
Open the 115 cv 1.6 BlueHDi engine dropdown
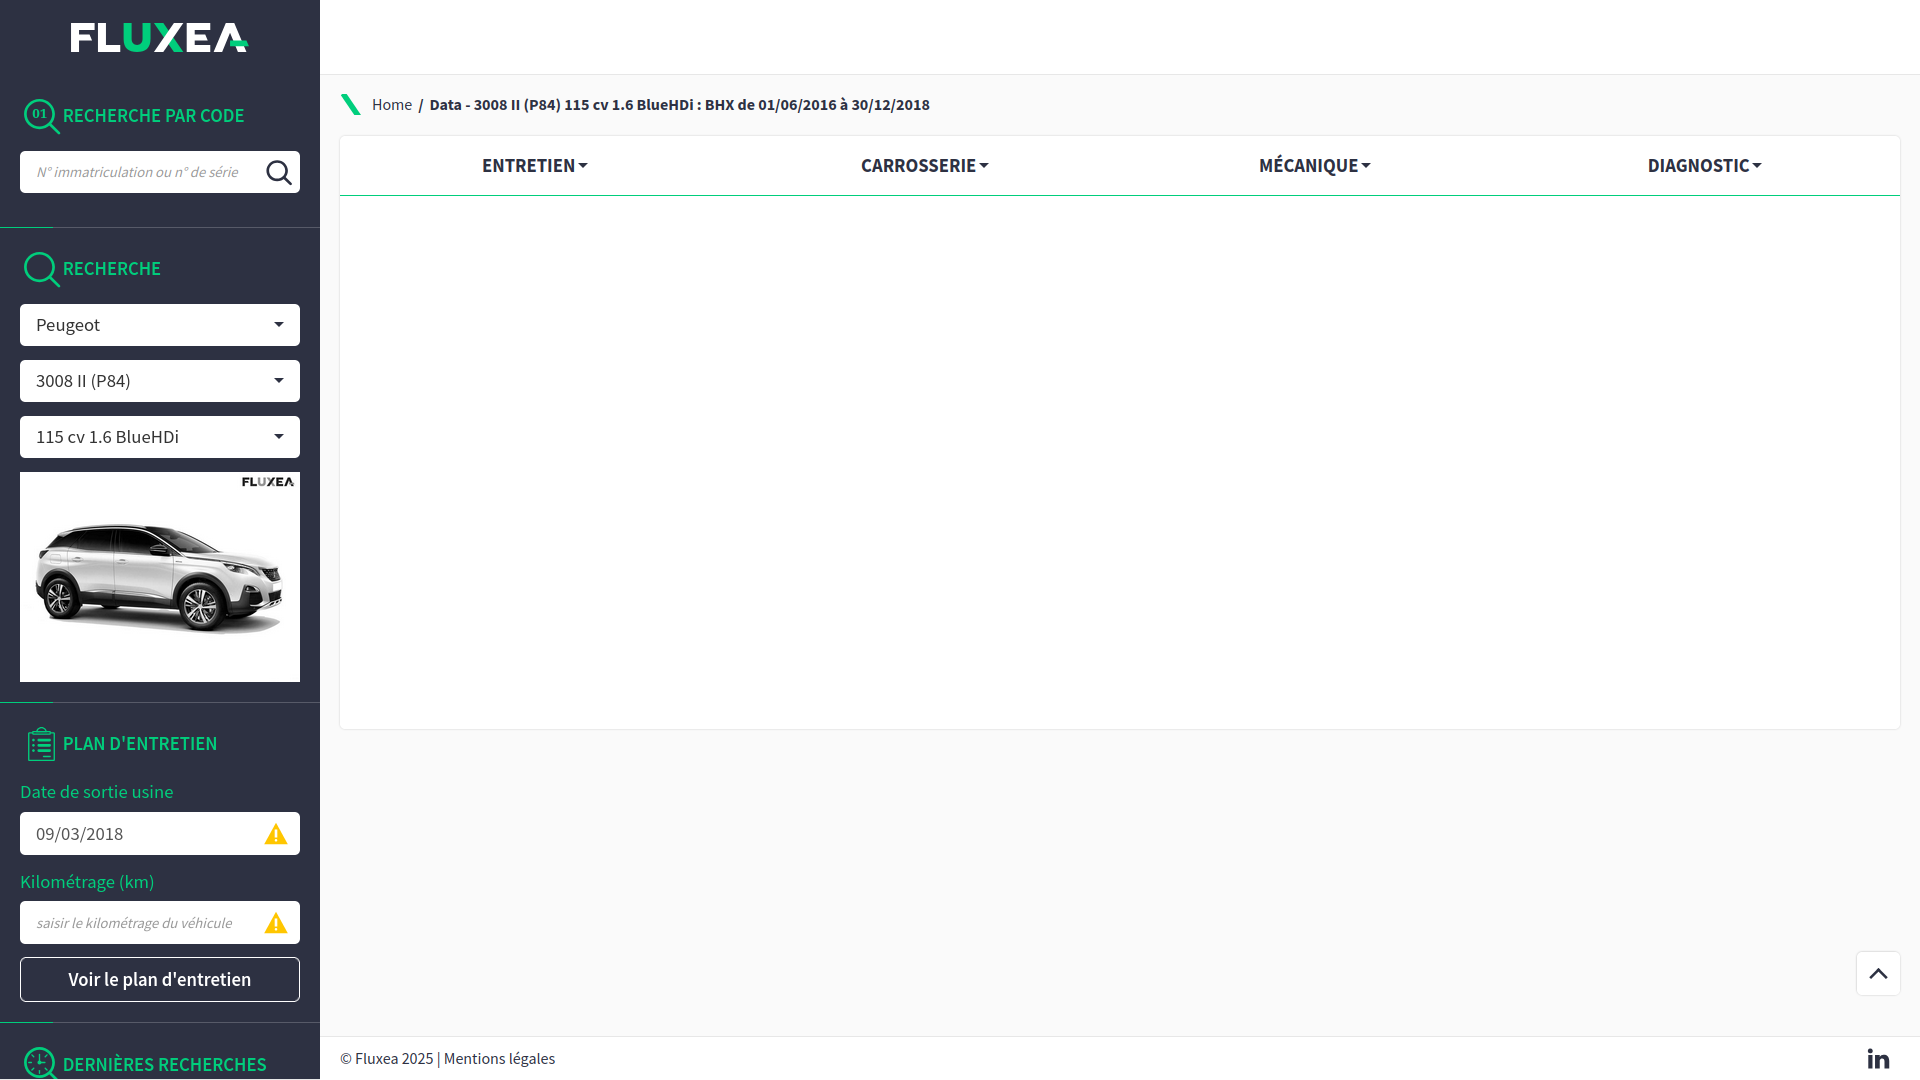point(160,437)
